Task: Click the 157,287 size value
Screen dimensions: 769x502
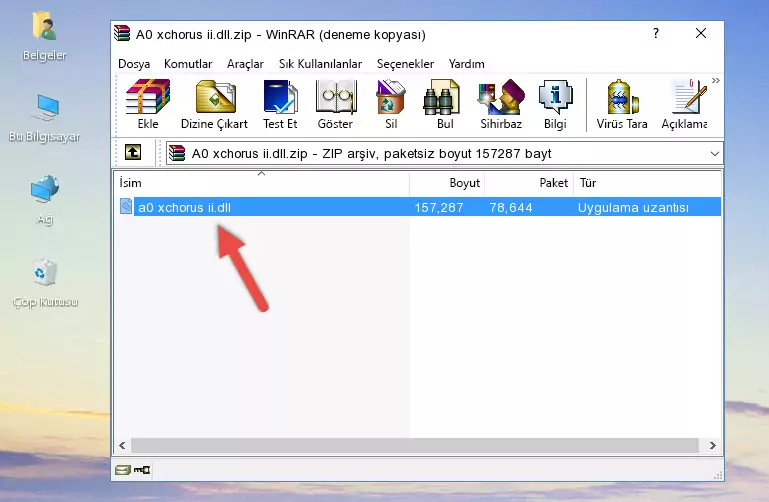Action: [x=438, y=207]
